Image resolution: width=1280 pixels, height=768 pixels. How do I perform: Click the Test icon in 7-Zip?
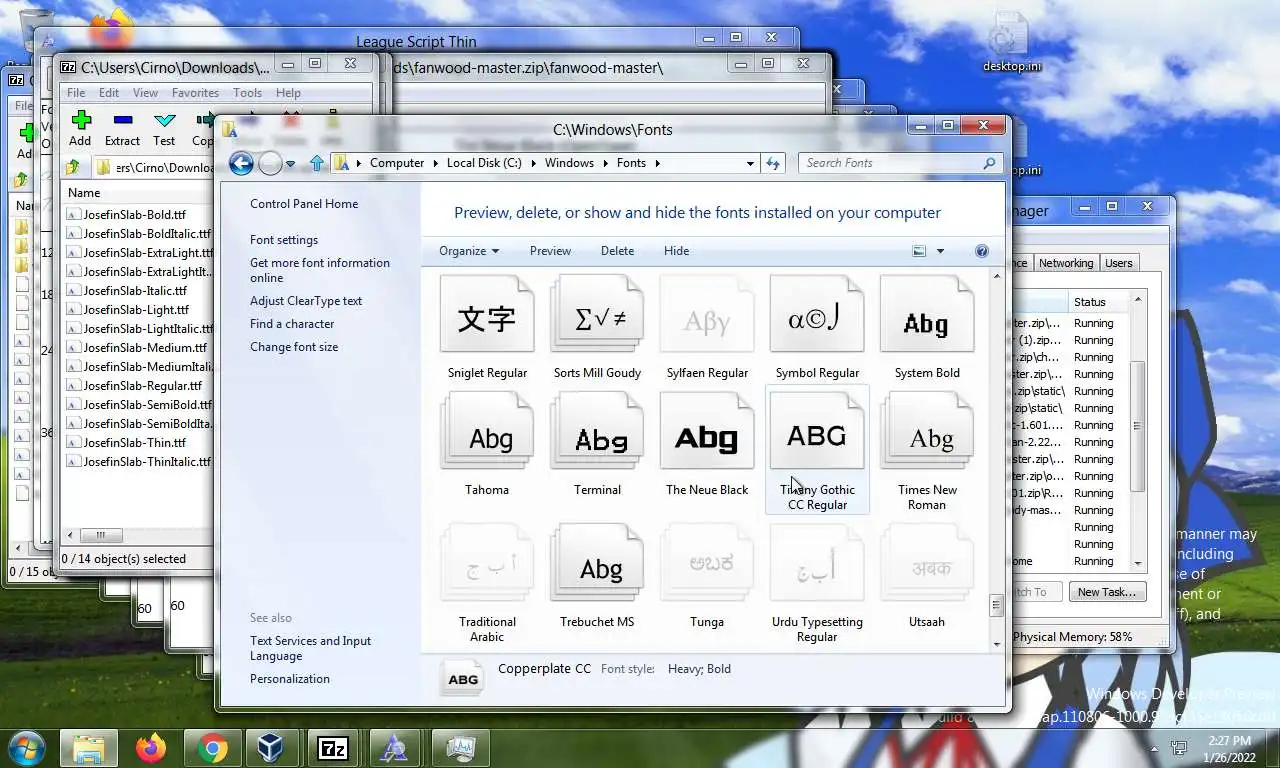point(164,121)
